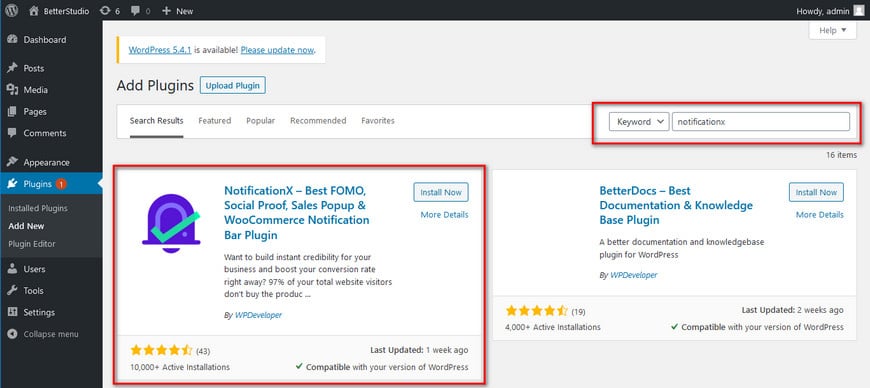Click the Please update now link
The width and height of the screenshot is (870, 388).
tap(277, 49)
